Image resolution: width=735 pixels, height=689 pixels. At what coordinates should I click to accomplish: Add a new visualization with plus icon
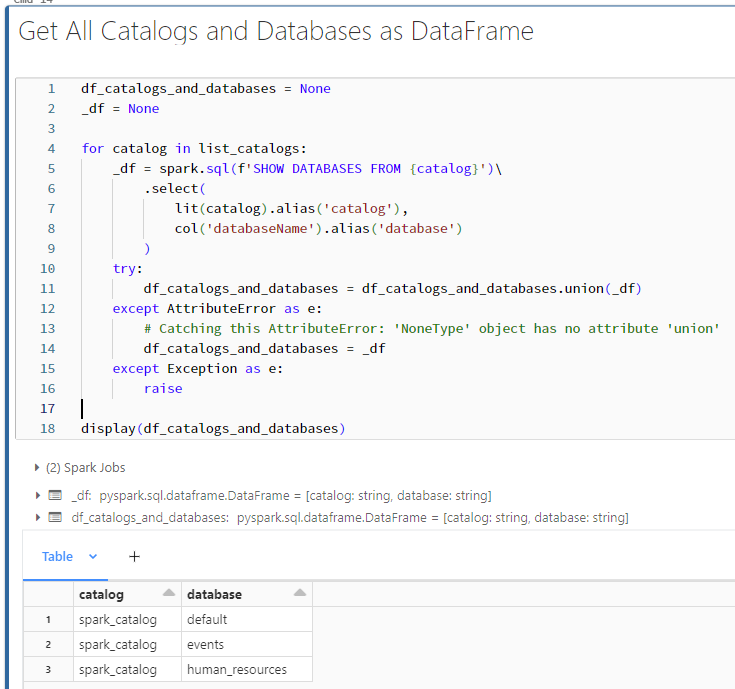(x=134, y=556)
